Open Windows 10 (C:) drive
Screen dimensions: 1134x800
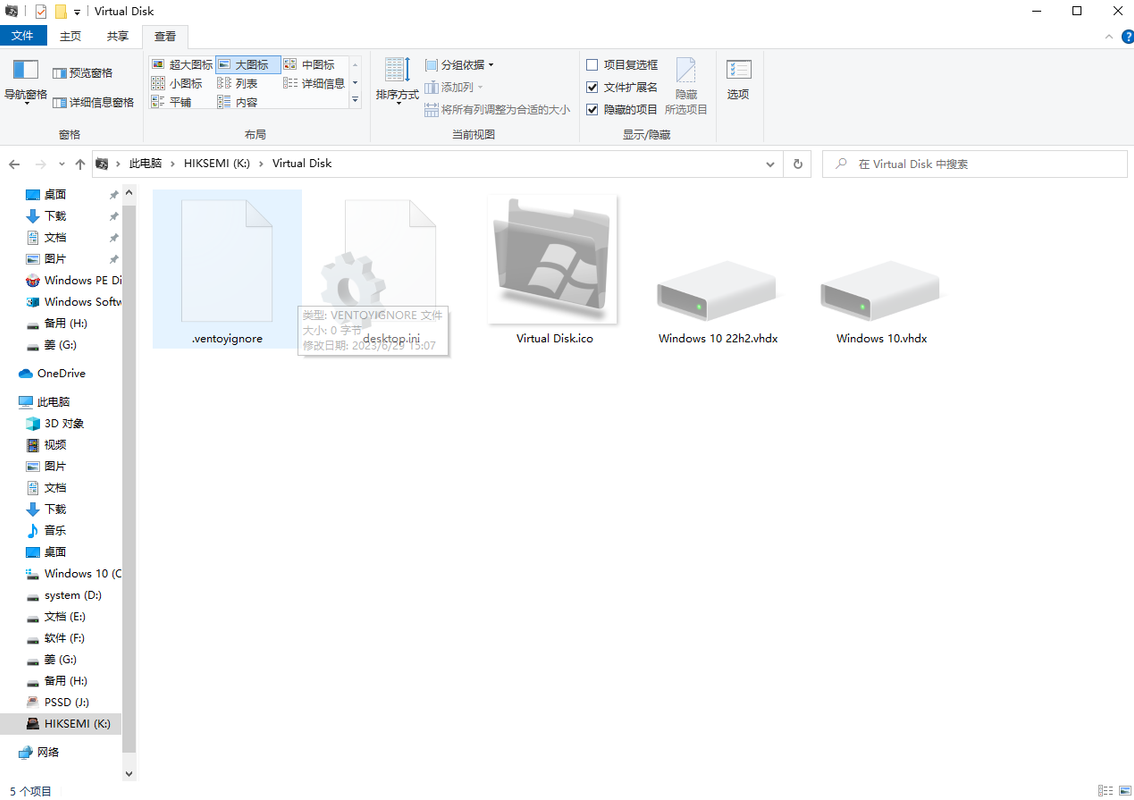[x=73, y=574]
